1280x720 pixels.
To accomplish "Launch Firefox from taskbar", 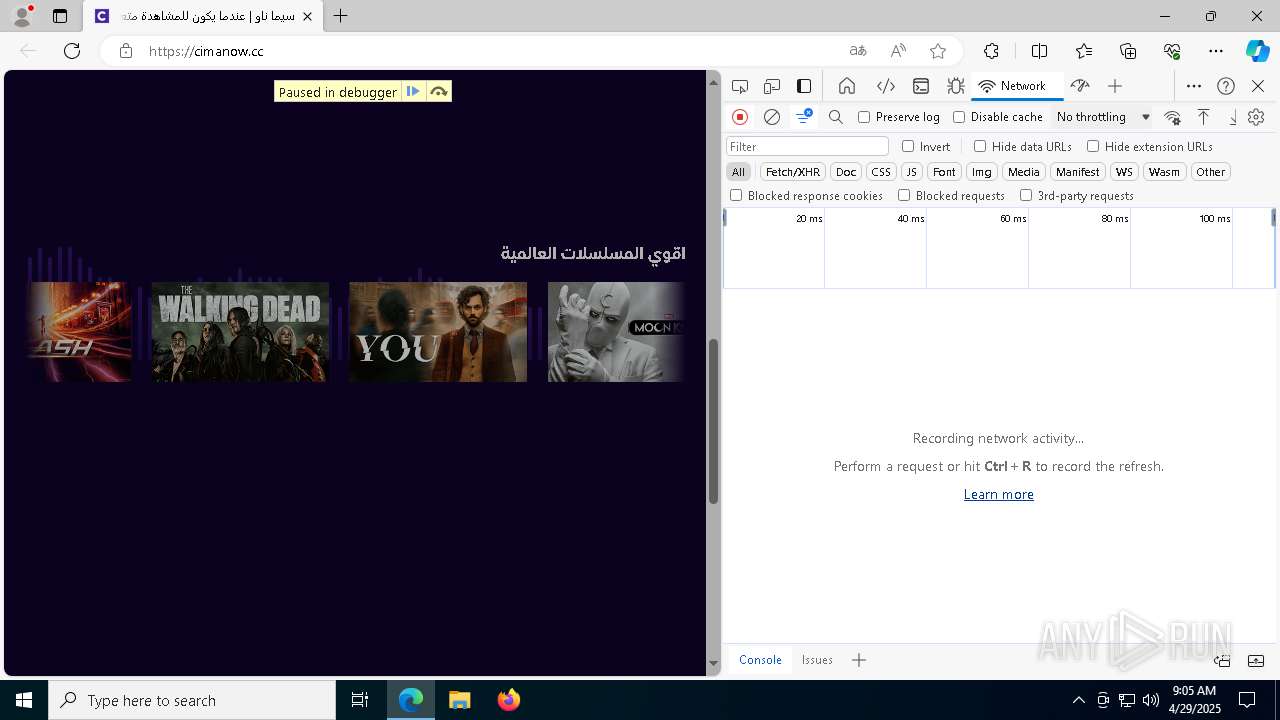I will [509, 700].
